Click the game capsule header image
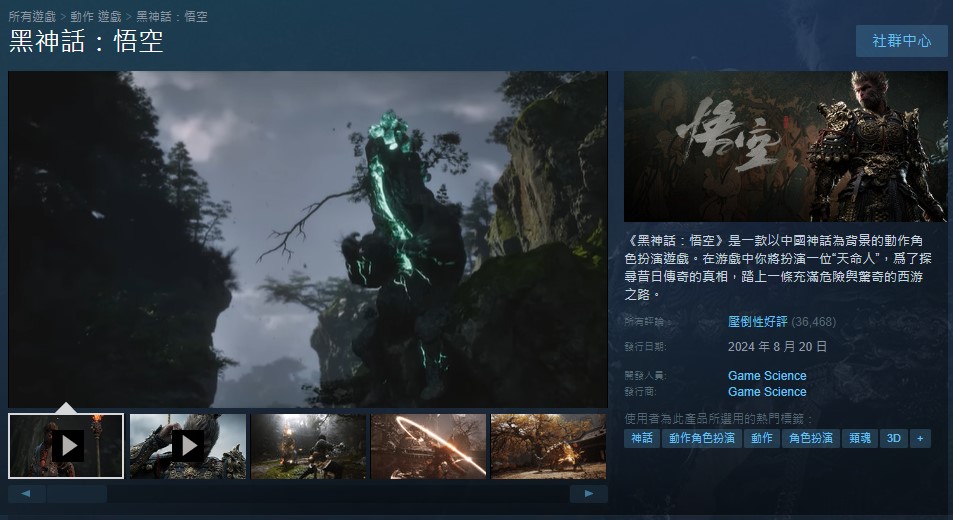953x520 pixels. point(785,146)
